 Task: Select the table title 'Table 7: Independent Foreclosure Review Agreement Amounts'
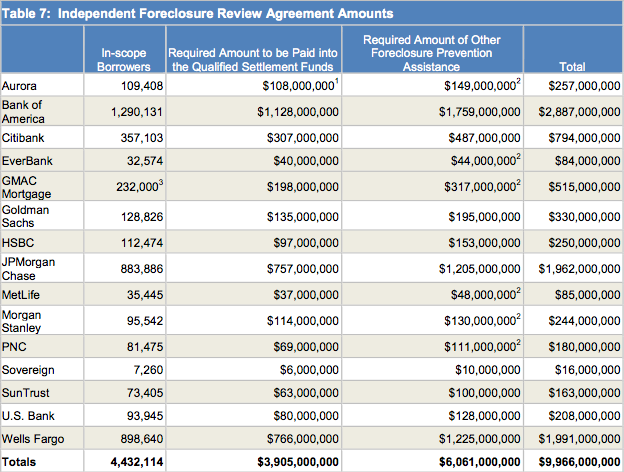(197, 14)
